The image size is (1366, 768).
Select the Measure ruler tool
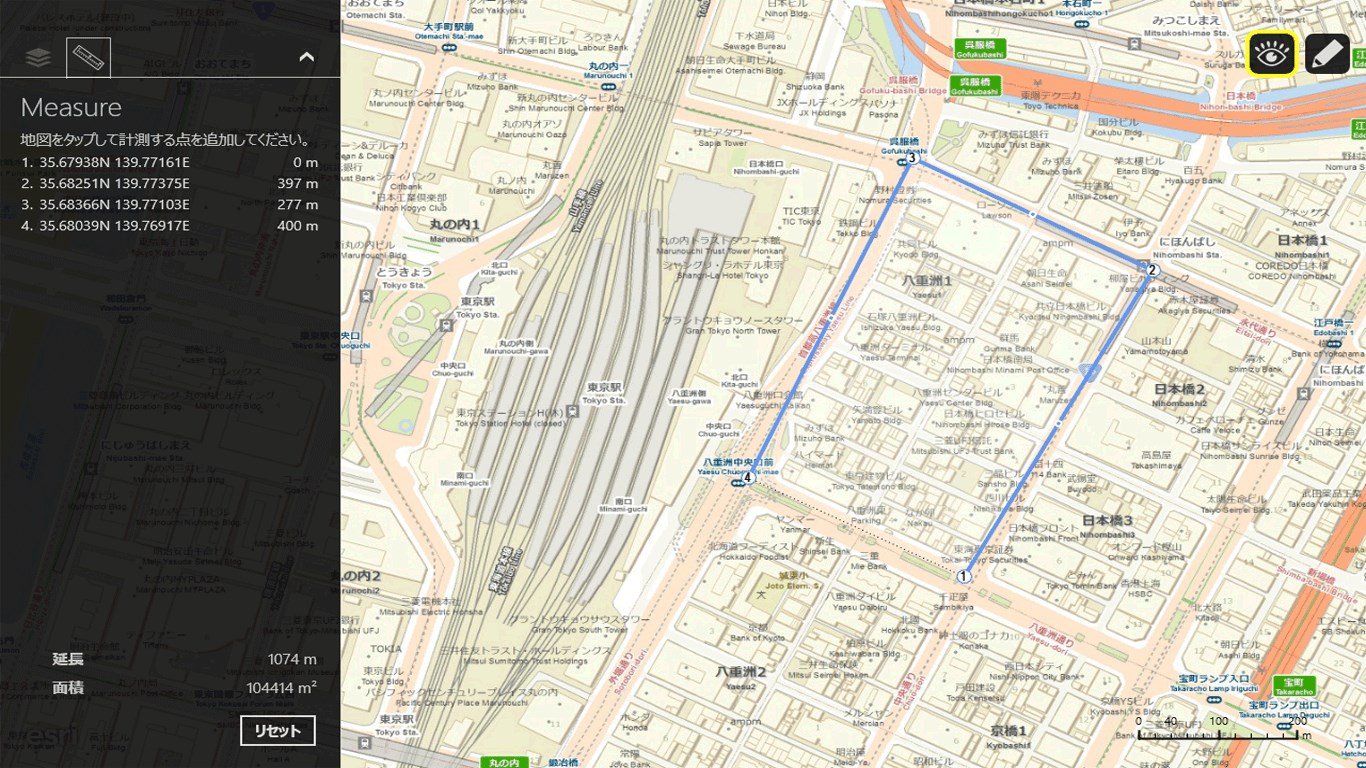pos(88,58)
